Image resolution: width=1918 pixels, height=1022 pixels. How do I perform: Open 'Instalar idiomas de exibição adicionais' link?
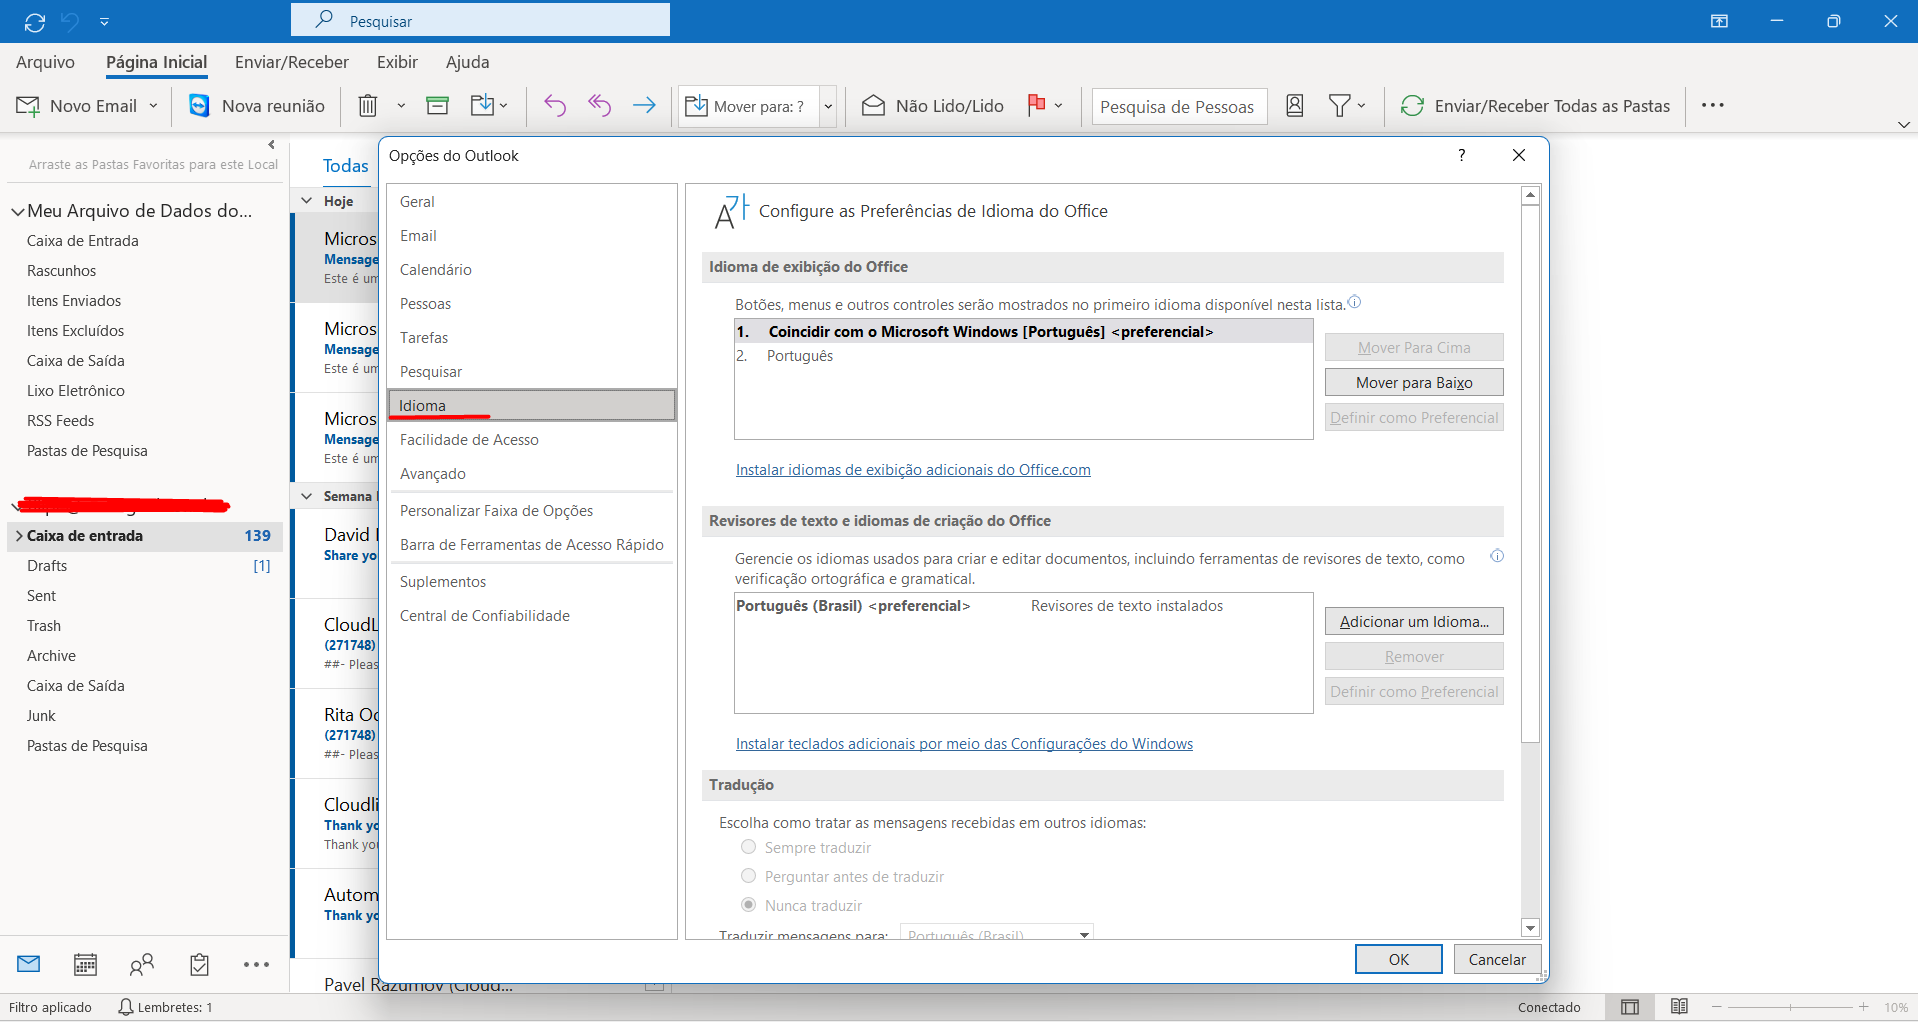pyautogui.click(x=912, y=470)
